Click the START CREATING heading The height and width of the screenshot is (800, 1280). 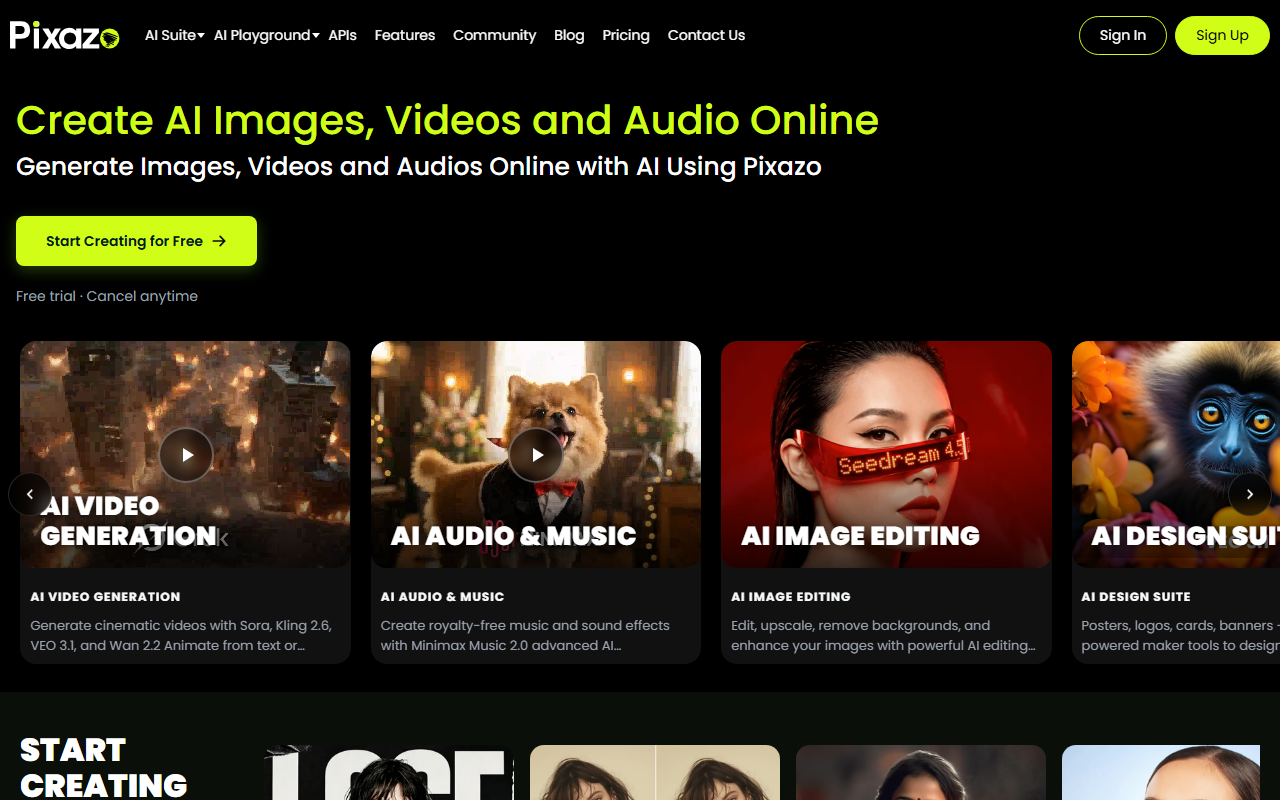pyautogui.click(x=104, y=767)
